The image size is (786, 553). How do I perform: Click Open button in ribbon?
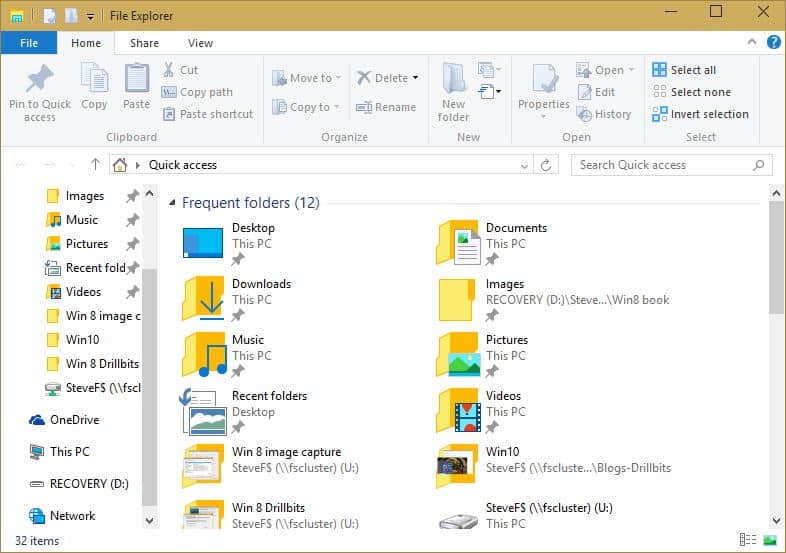605,70
